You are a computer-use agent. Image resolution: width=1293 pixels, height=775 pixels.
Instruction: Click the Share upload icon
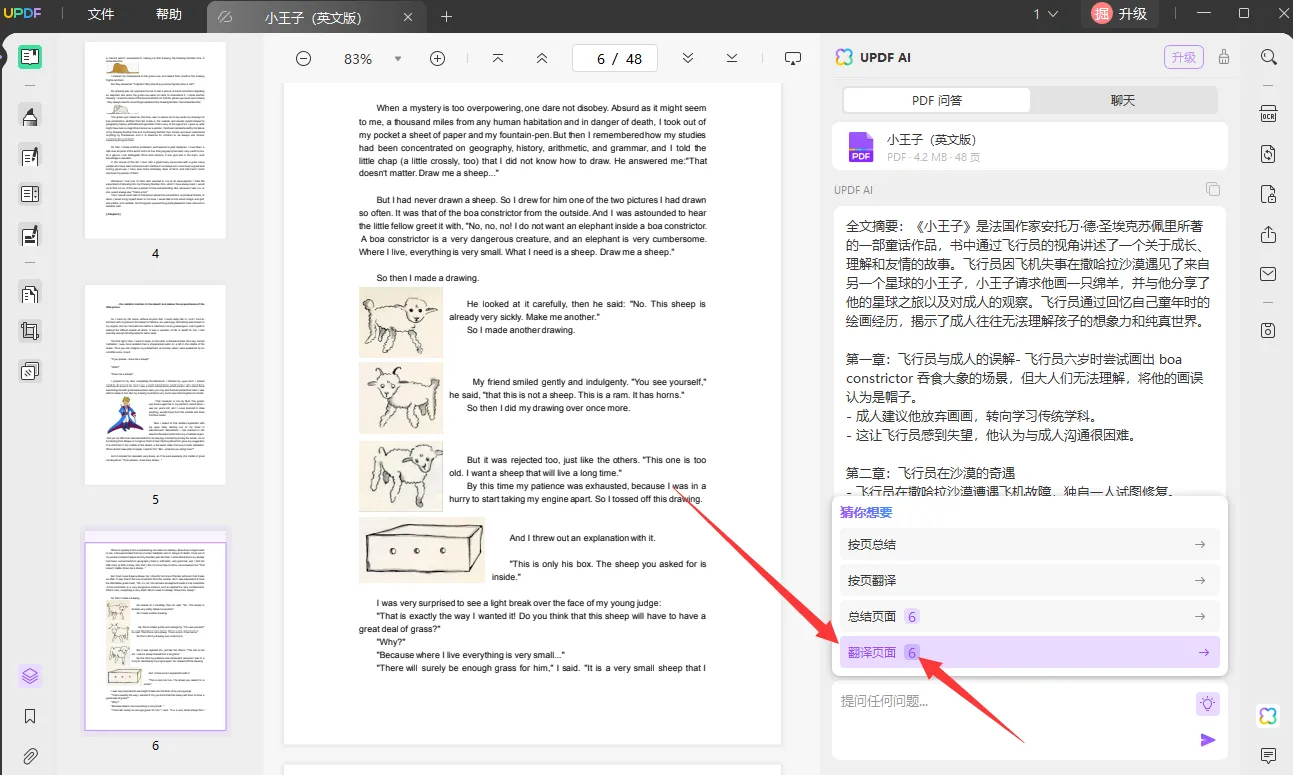click(x=1269, y=234)
